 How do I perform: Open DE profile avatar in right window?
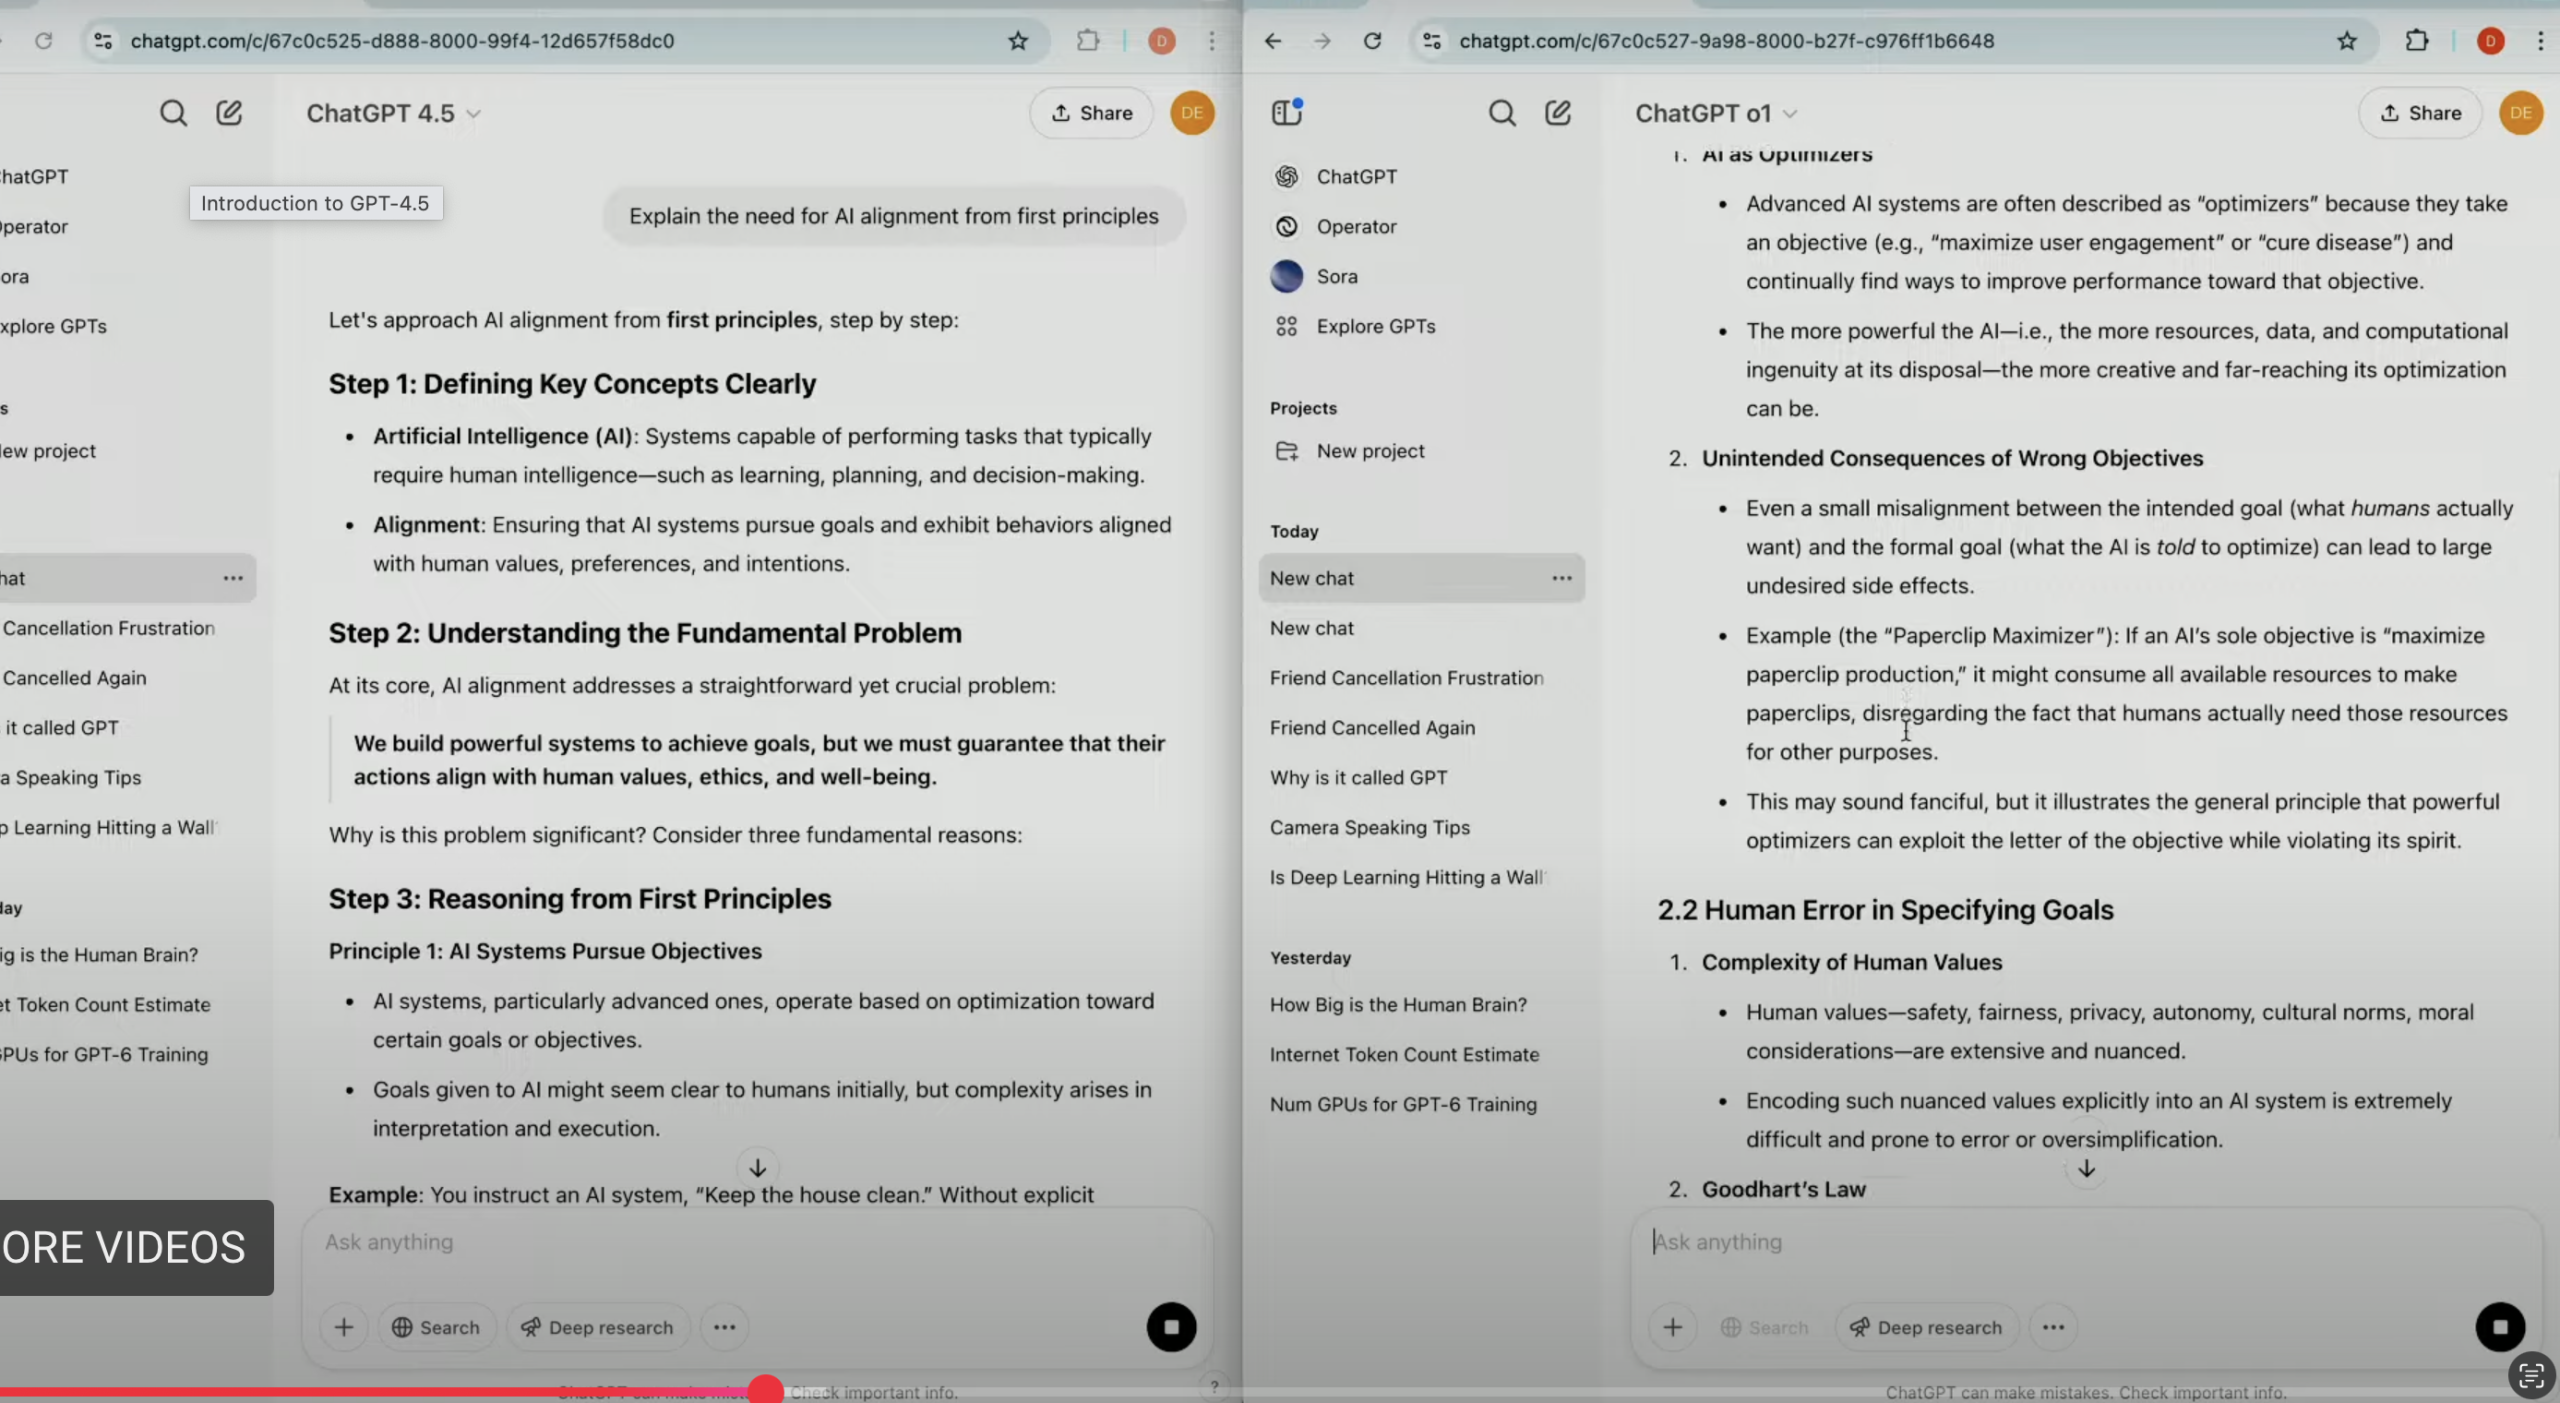pos(2521,113)
